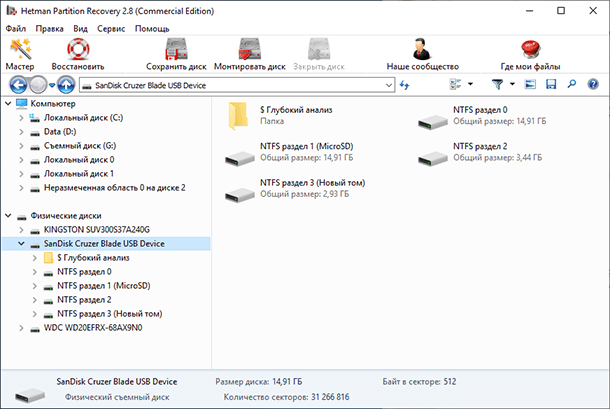Viewport: 610px width, 409px height.
Task: Click the Восстановить lifebuoy icon
Action: pos(78,49)
